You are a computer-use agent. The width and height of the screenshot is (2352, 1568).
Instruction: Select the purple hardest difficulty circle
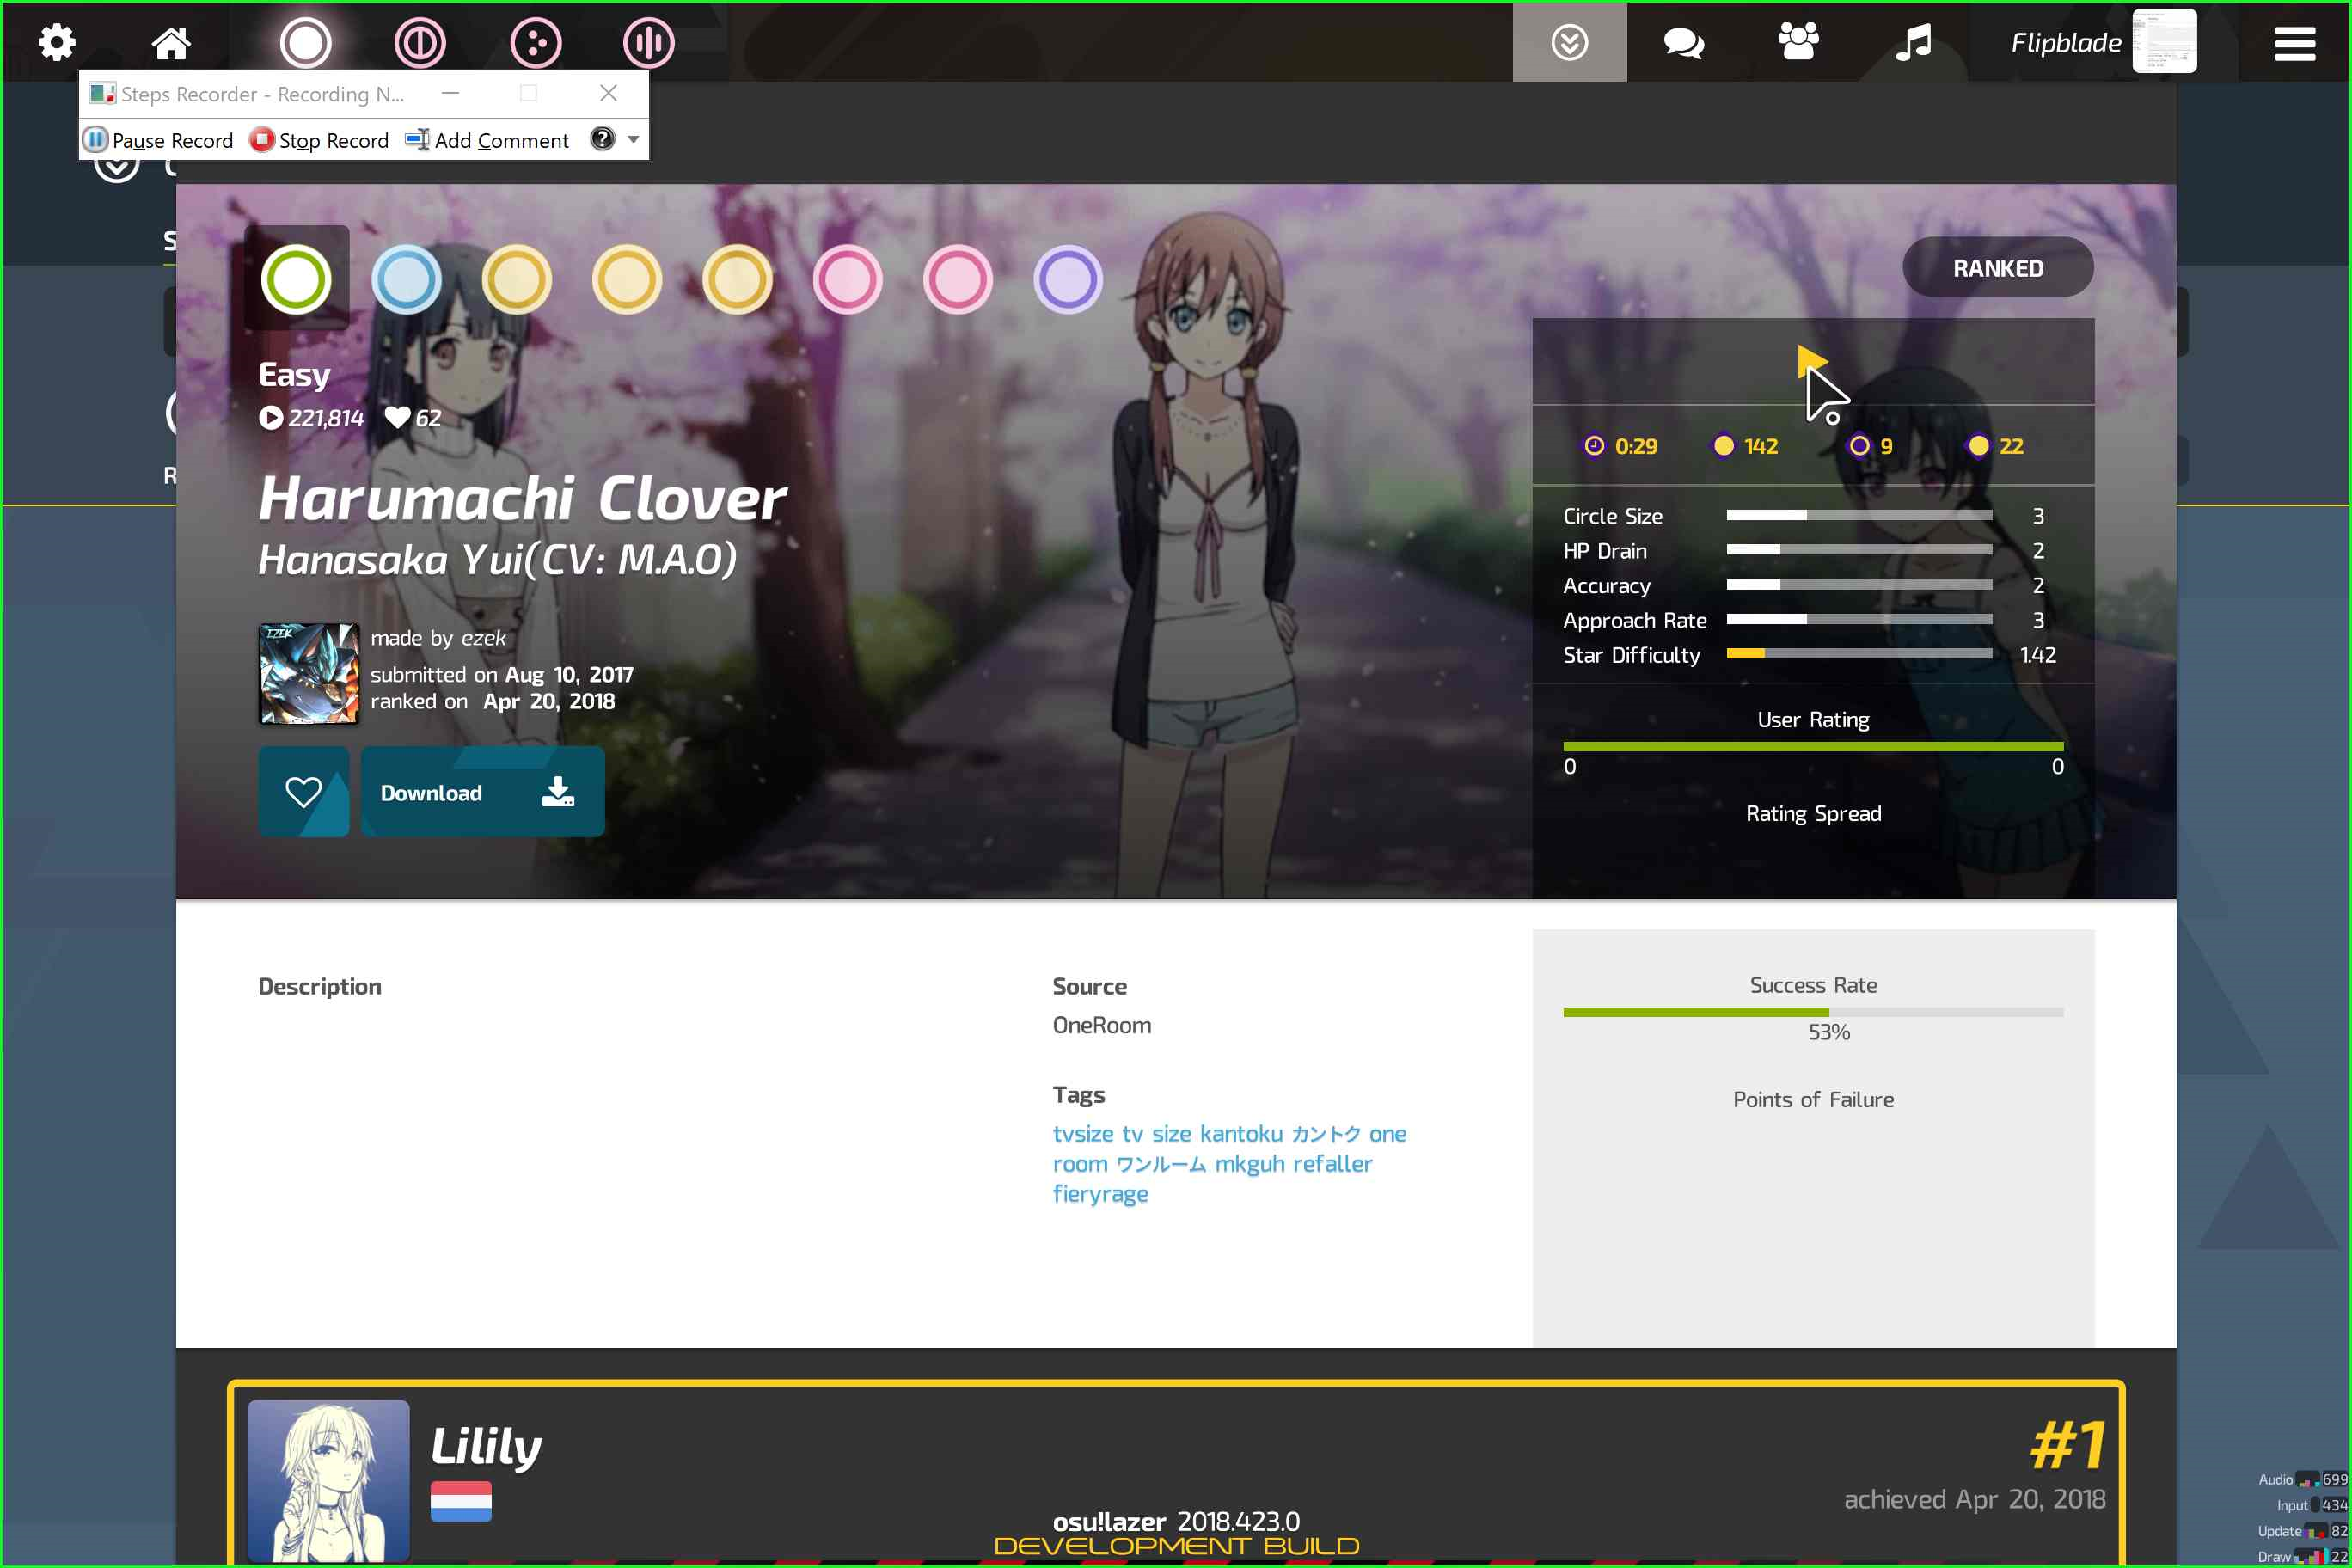(x=1068, y=279)
